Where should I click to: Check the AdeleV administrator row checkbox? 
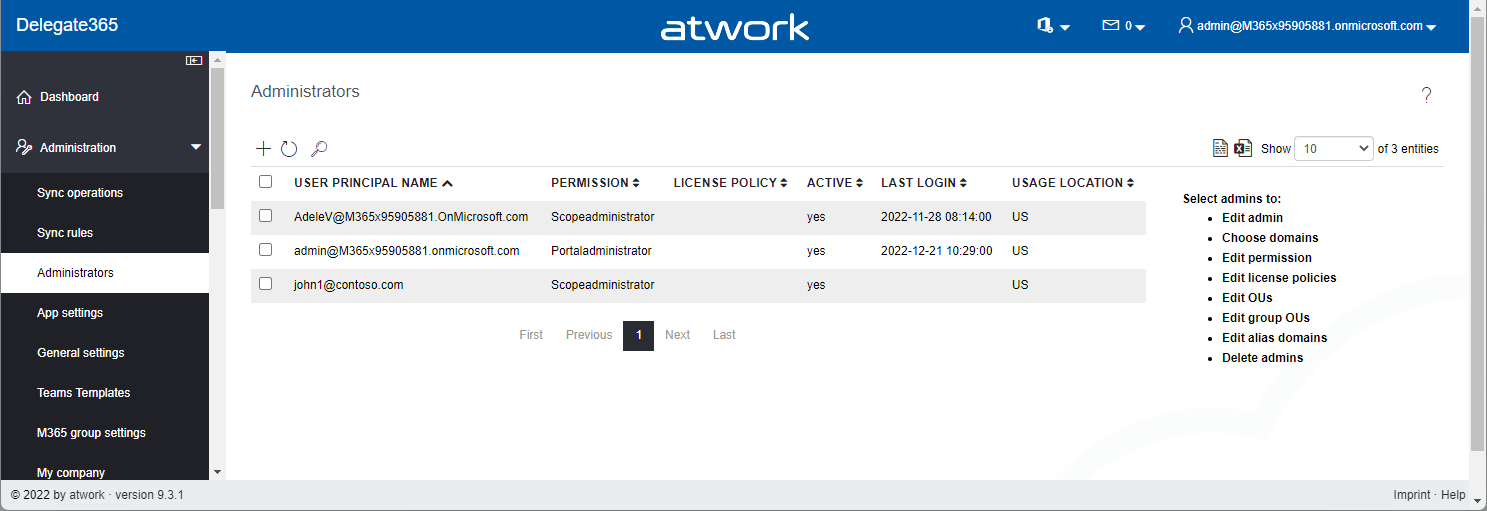click(x=265, y=216)
